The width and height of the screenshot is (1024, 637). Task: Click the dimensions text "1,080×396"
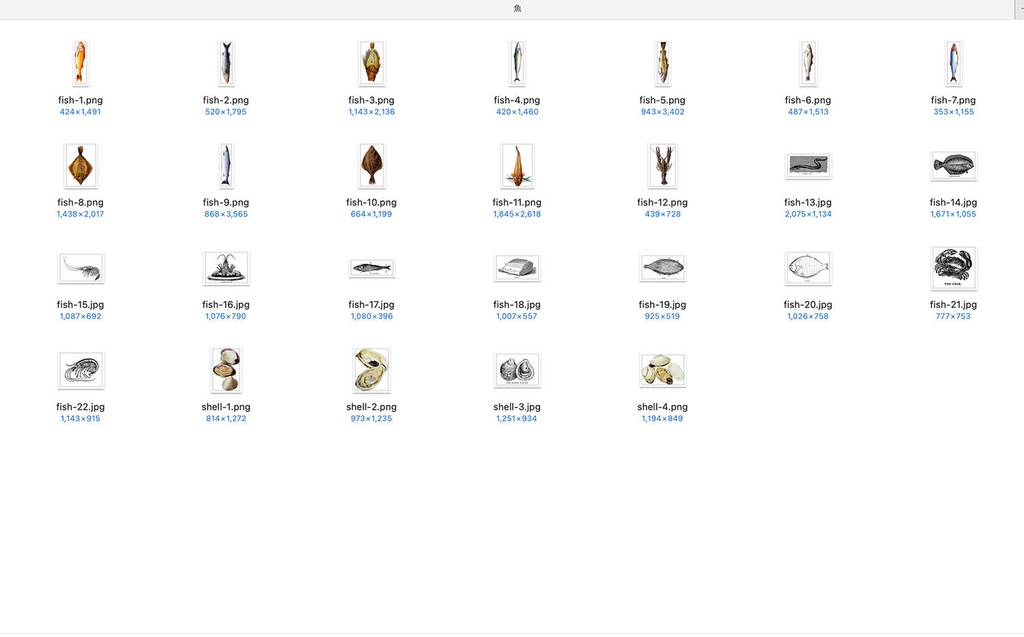pyautogui.click(x=372, y=316)
